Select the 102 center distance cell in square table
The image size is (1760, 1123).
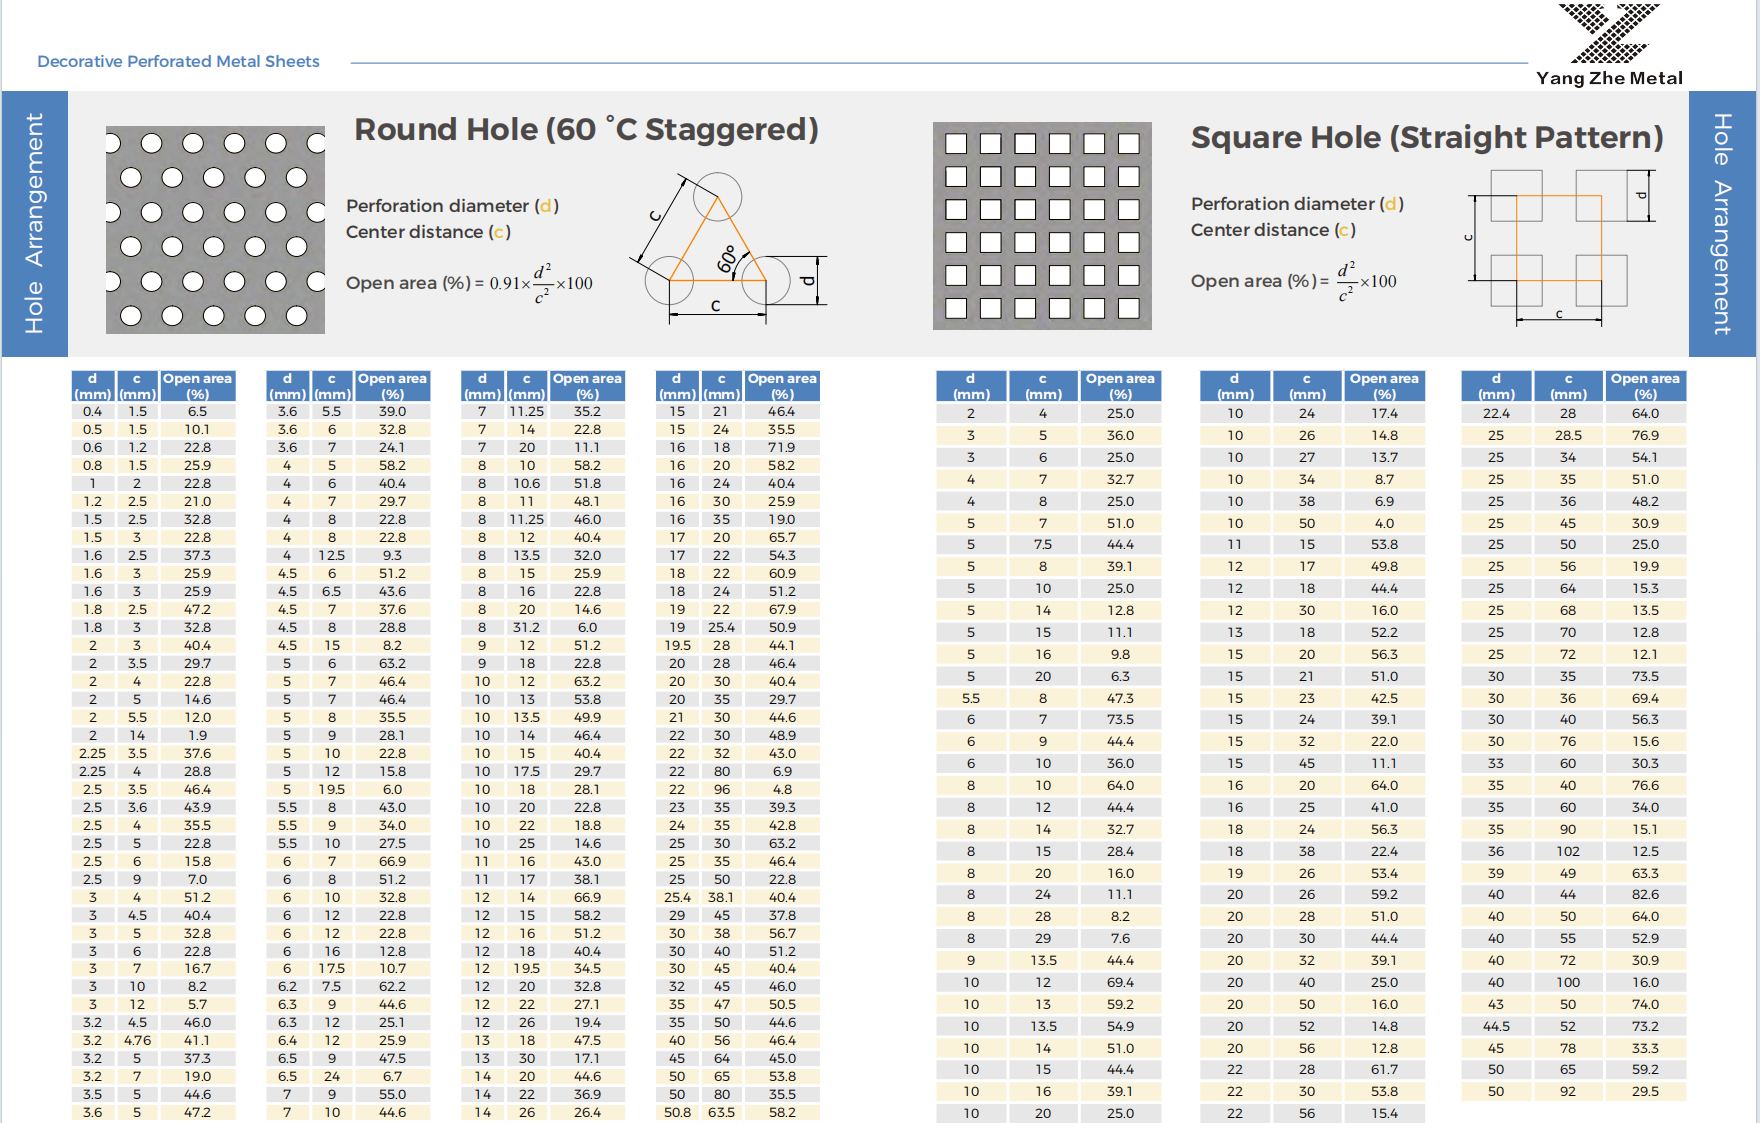(1568, 851)
